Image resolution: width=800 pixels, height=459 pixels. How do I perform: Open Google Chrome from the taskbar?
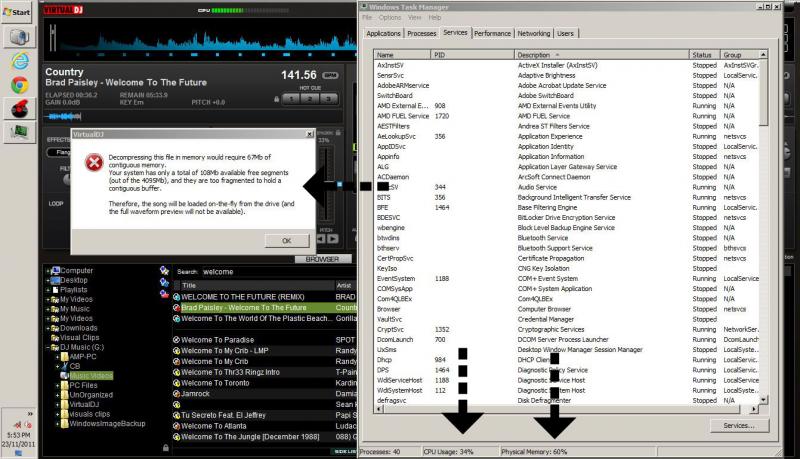click(19, 84)
